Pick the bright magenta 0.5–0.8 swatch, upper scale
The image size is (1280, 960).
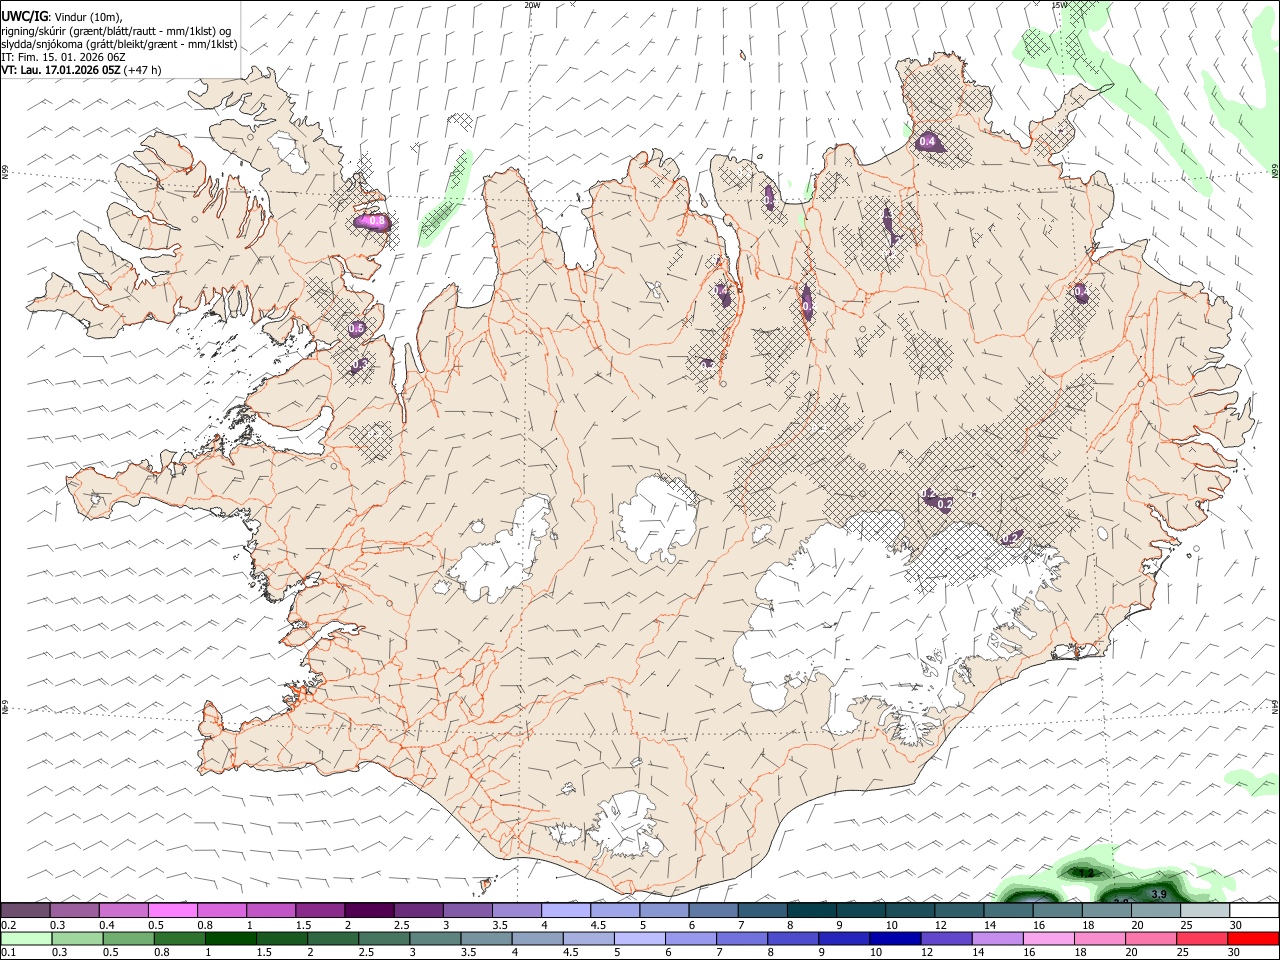(172, 910)
